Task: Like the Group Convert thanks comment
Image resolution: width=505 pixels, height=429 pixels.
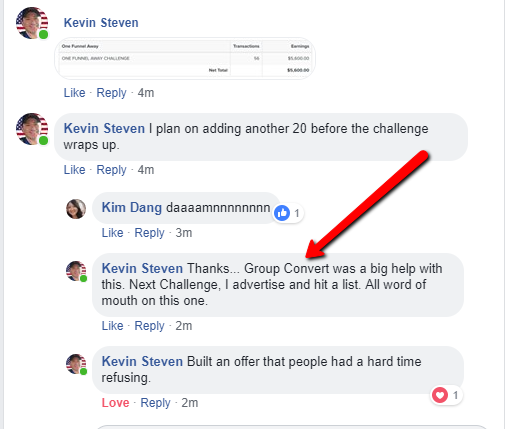Action: (x=112, y=326)
